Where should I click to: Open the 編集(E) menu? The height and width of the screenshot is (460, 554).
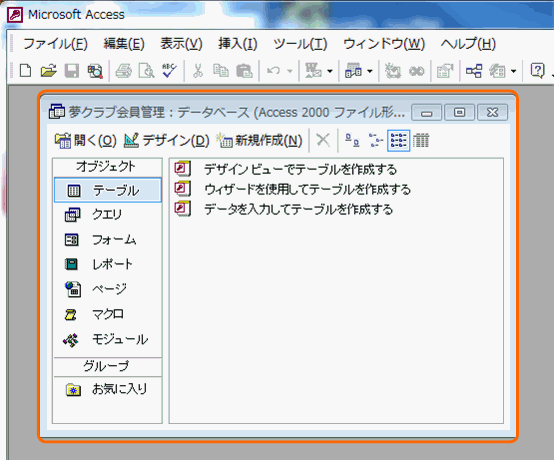124,44
